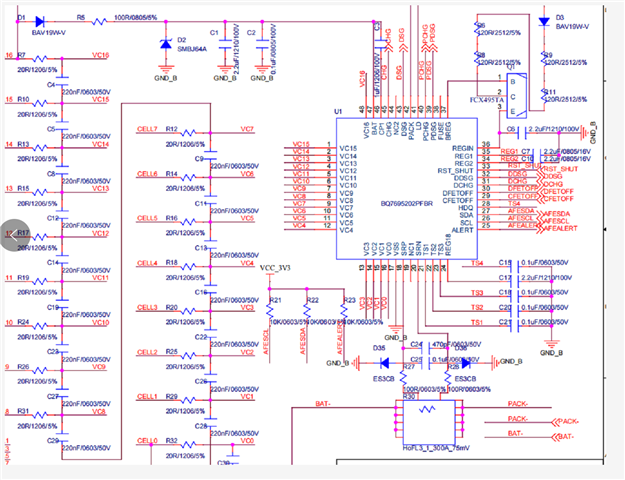Image resolution: width=625 pixels, height=480 pixels.
Task: Click the BQ7695202PFBR chip part number
Action: 407,203
